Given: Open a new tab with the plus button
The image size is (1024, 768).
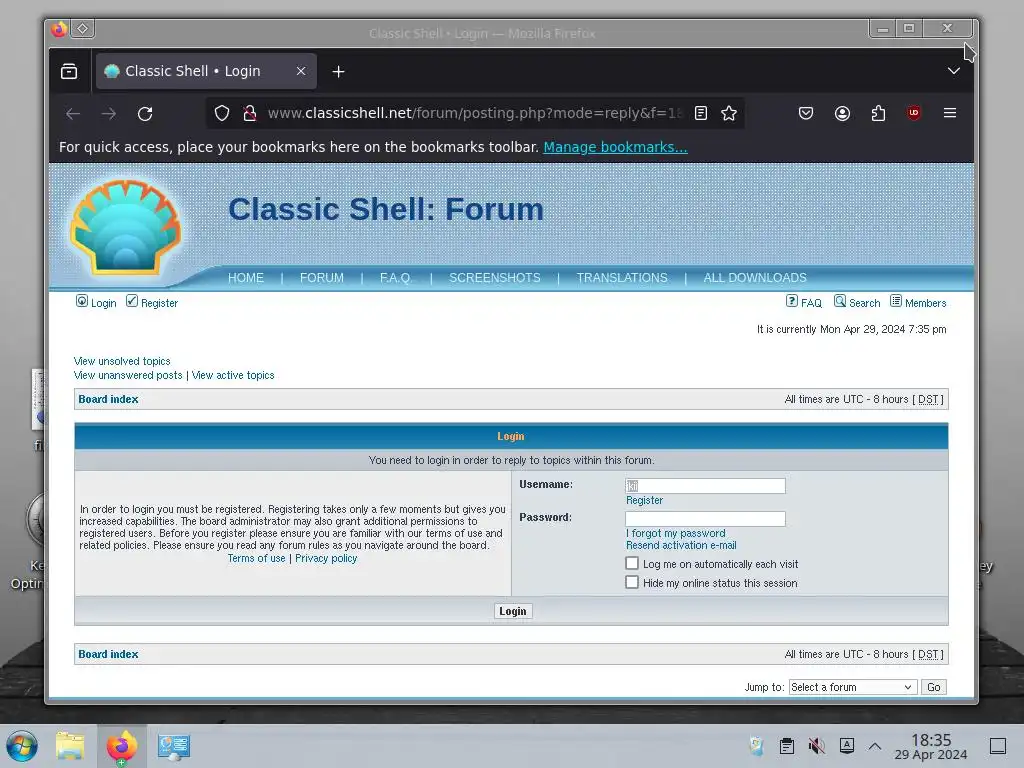Looking at the screenshot, I should tap(338, 72).
